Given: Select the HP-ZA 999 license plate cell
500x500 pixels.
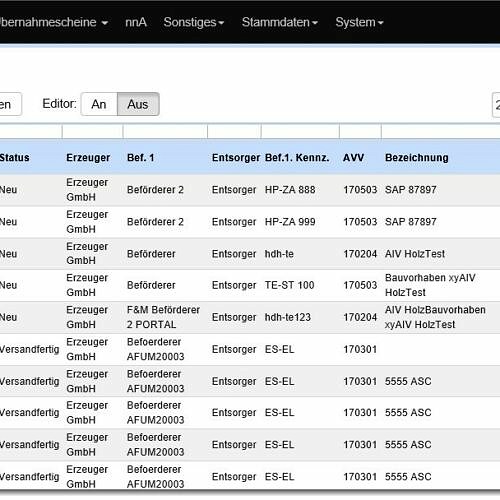Looking at the screenshot, I should (290, 222).
